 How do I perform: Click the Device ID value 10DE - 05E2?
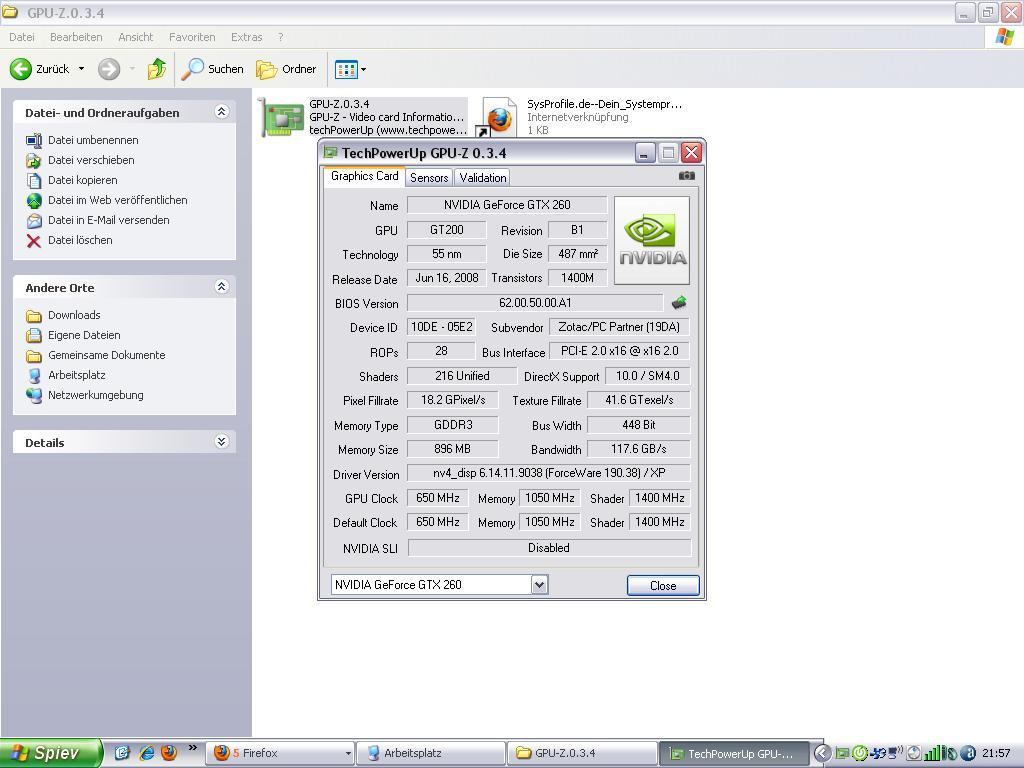point(441,327)
